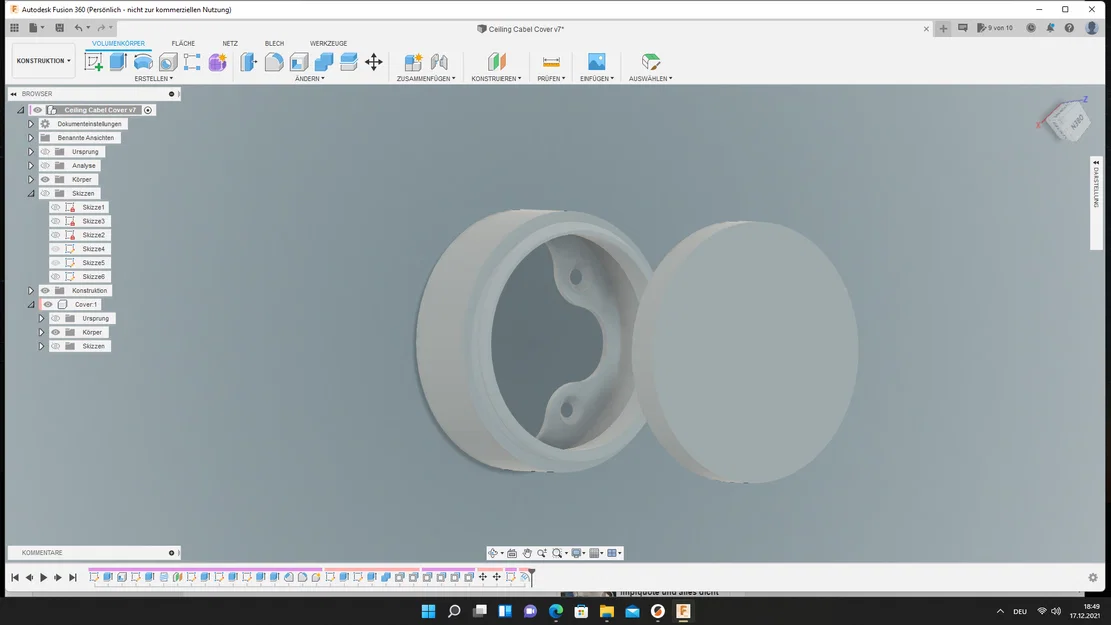Click the Look At tool
1111x625 pixels.
point(512,553)
